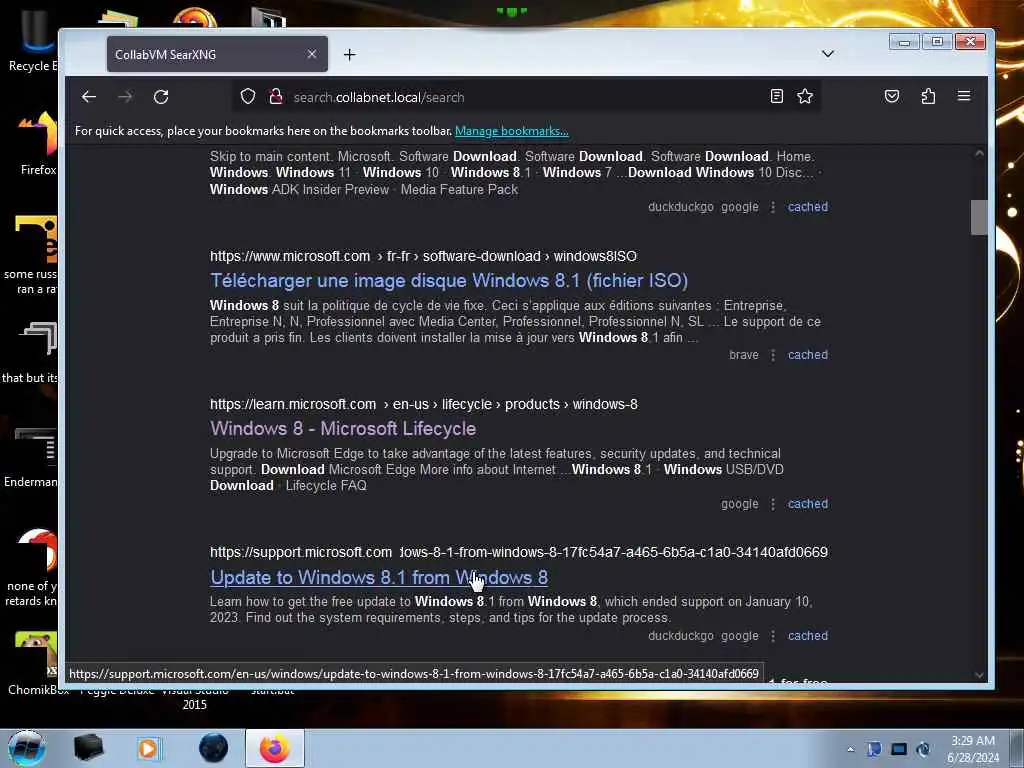Open Télécharger une image disque Windows 8.1 result
1024x768 pixels.
tap(449, 281)
